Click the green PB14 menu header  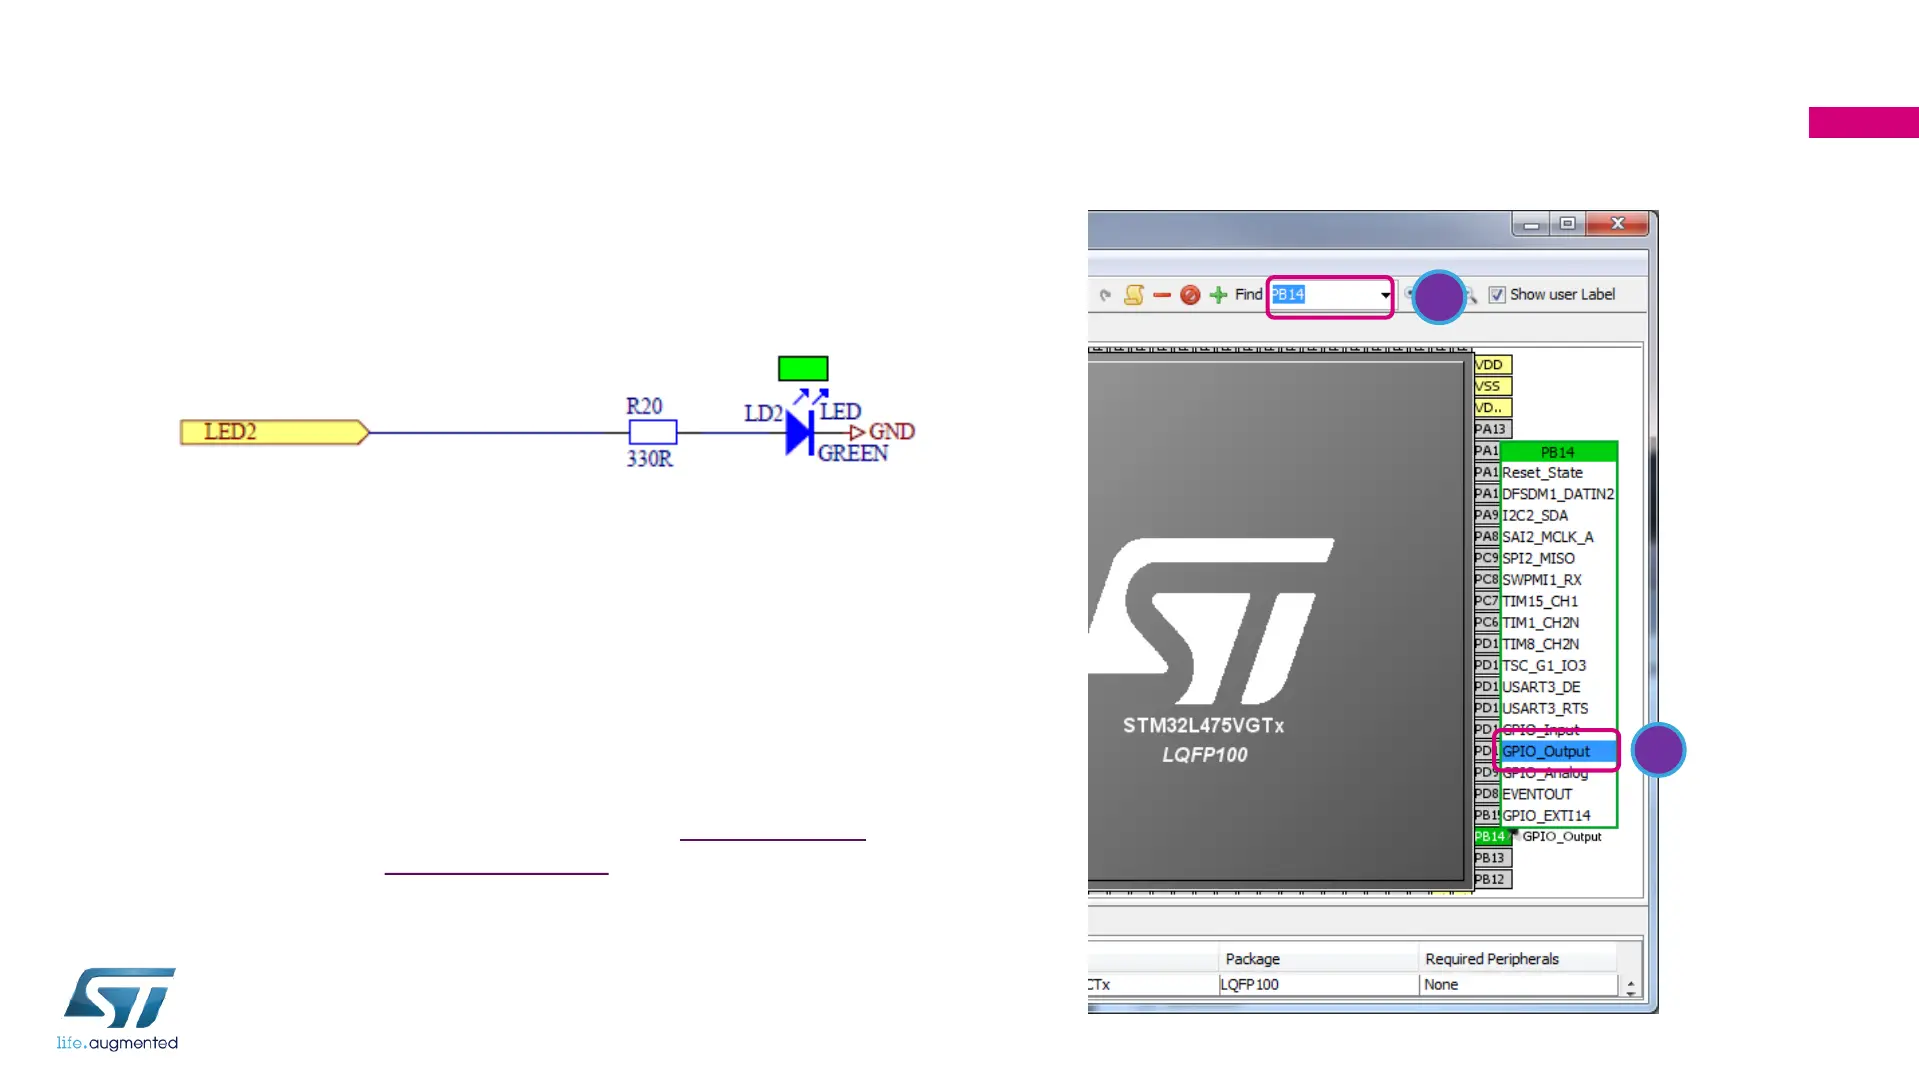tap(1558, 452)
